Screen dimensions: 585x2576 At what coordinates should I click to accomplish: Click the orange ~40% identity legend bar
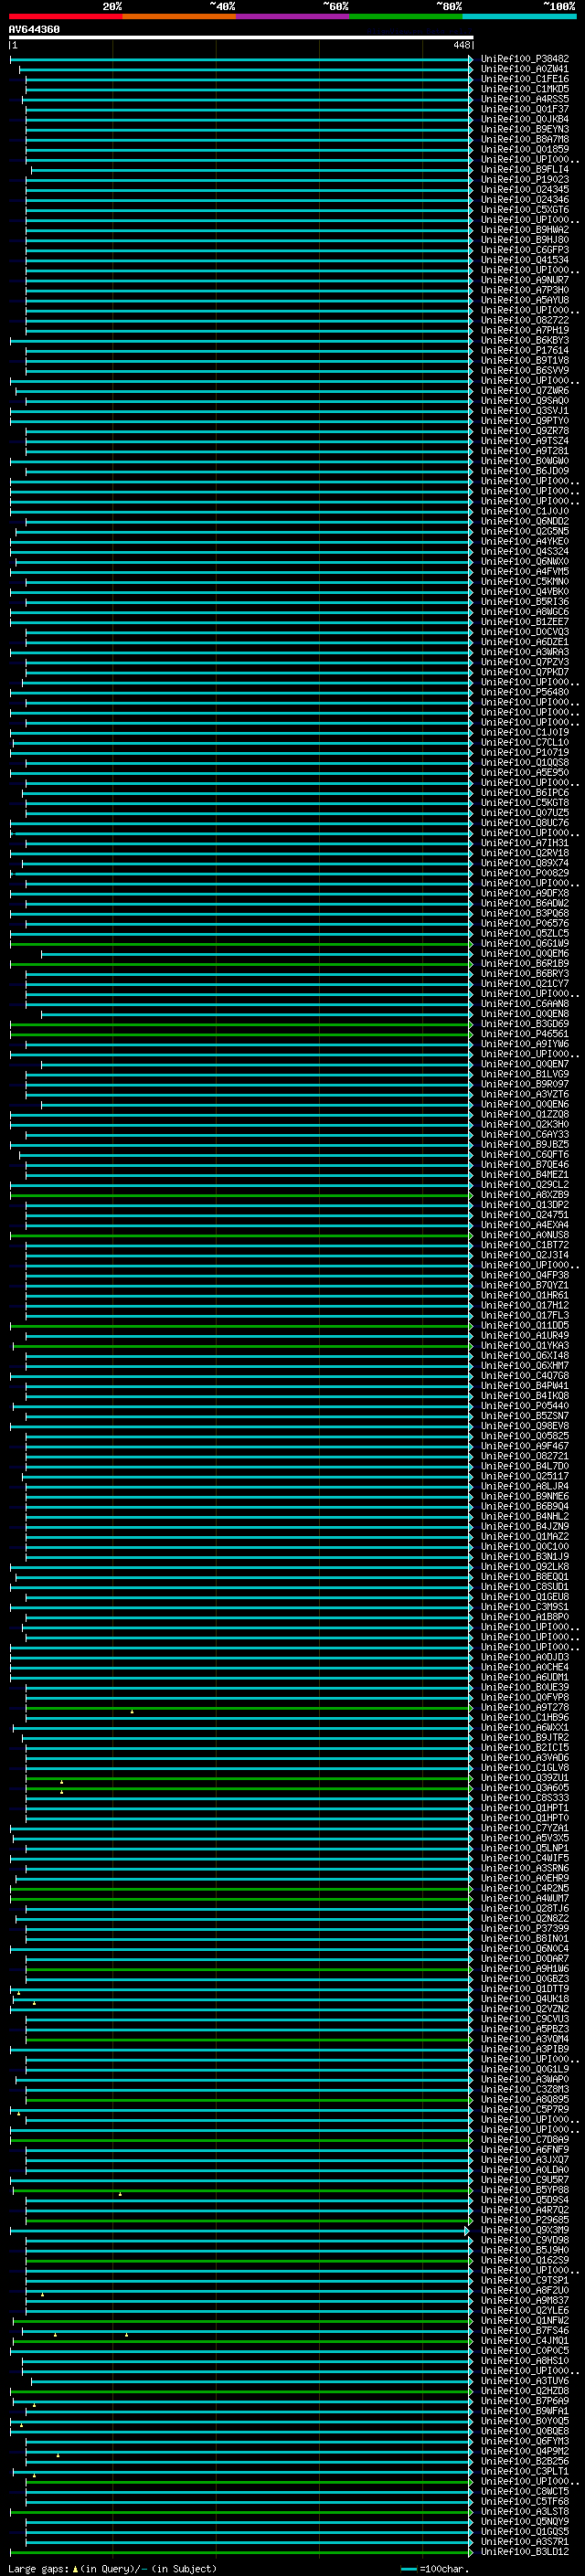pyautogui.click(x=179, y=16)
